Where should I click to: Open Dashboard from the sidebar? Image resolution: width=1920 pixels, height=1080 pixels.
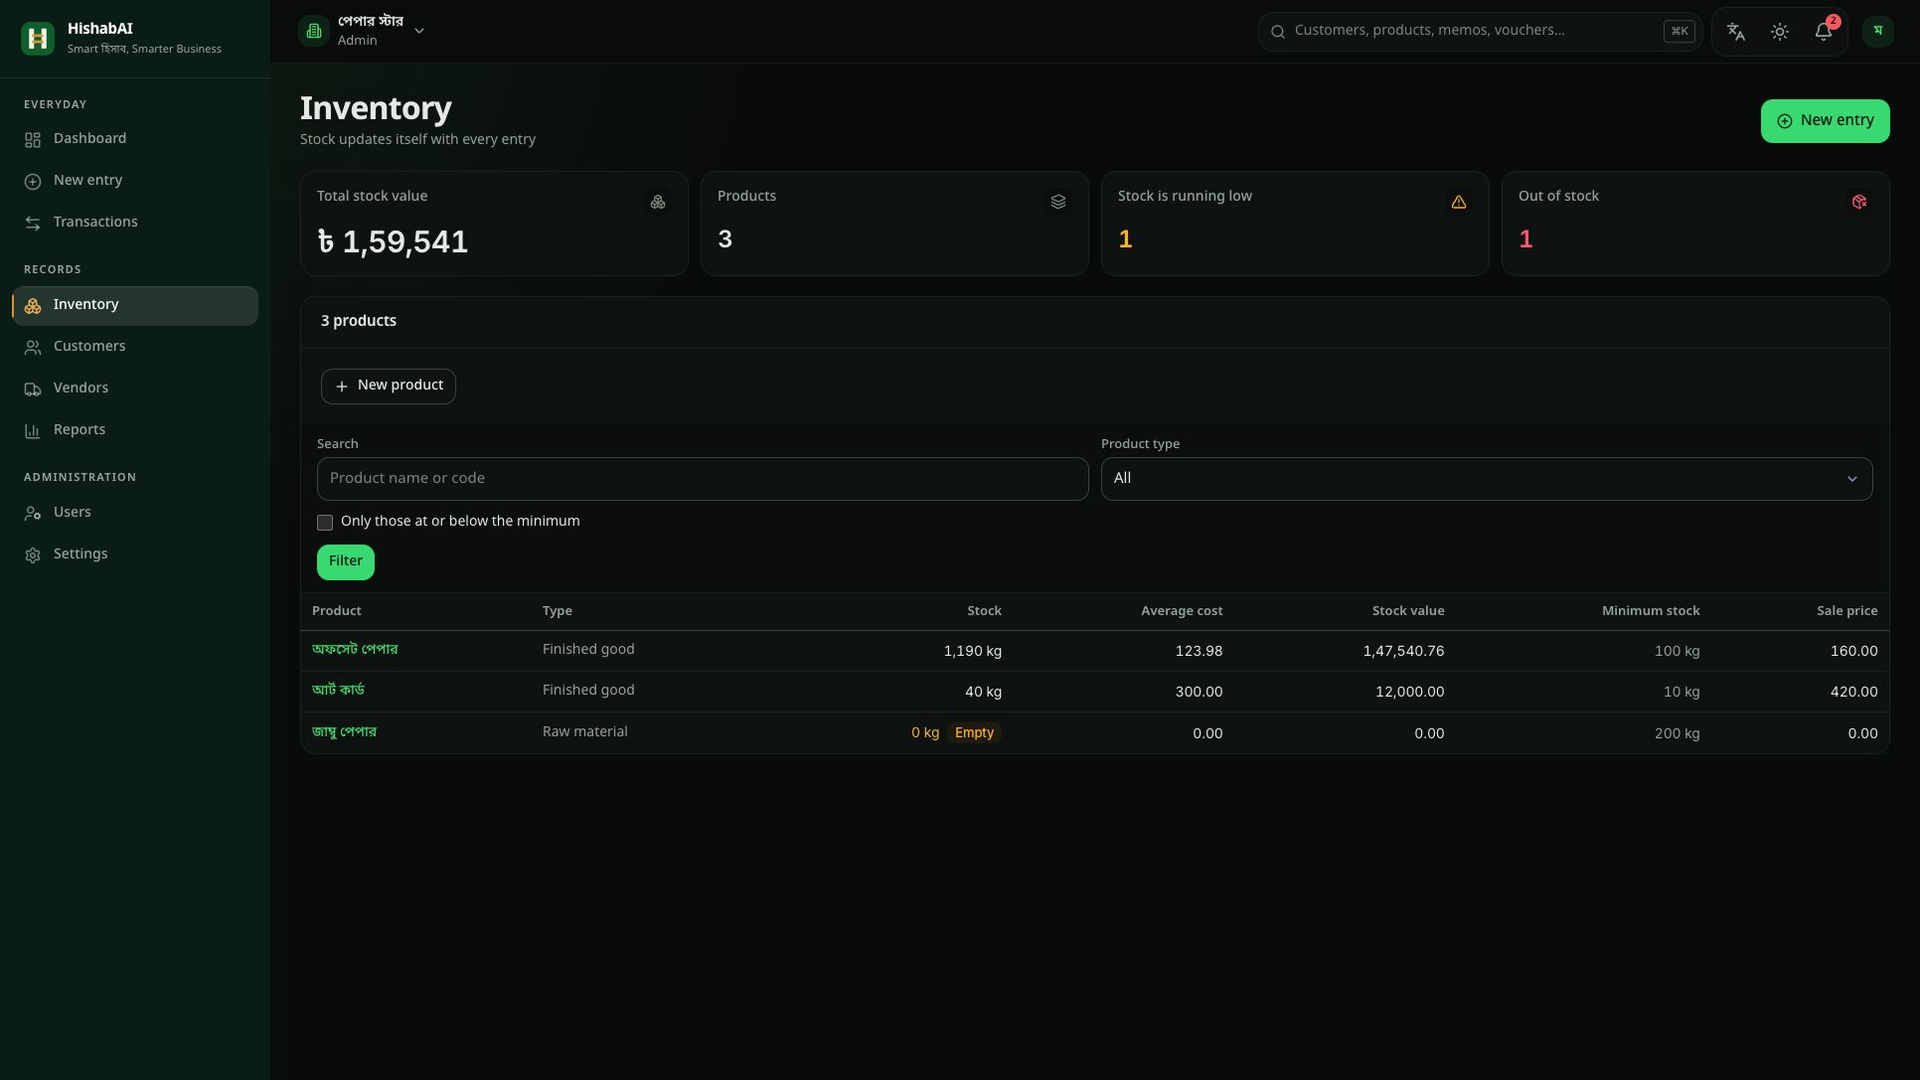(x=135, y=139)
